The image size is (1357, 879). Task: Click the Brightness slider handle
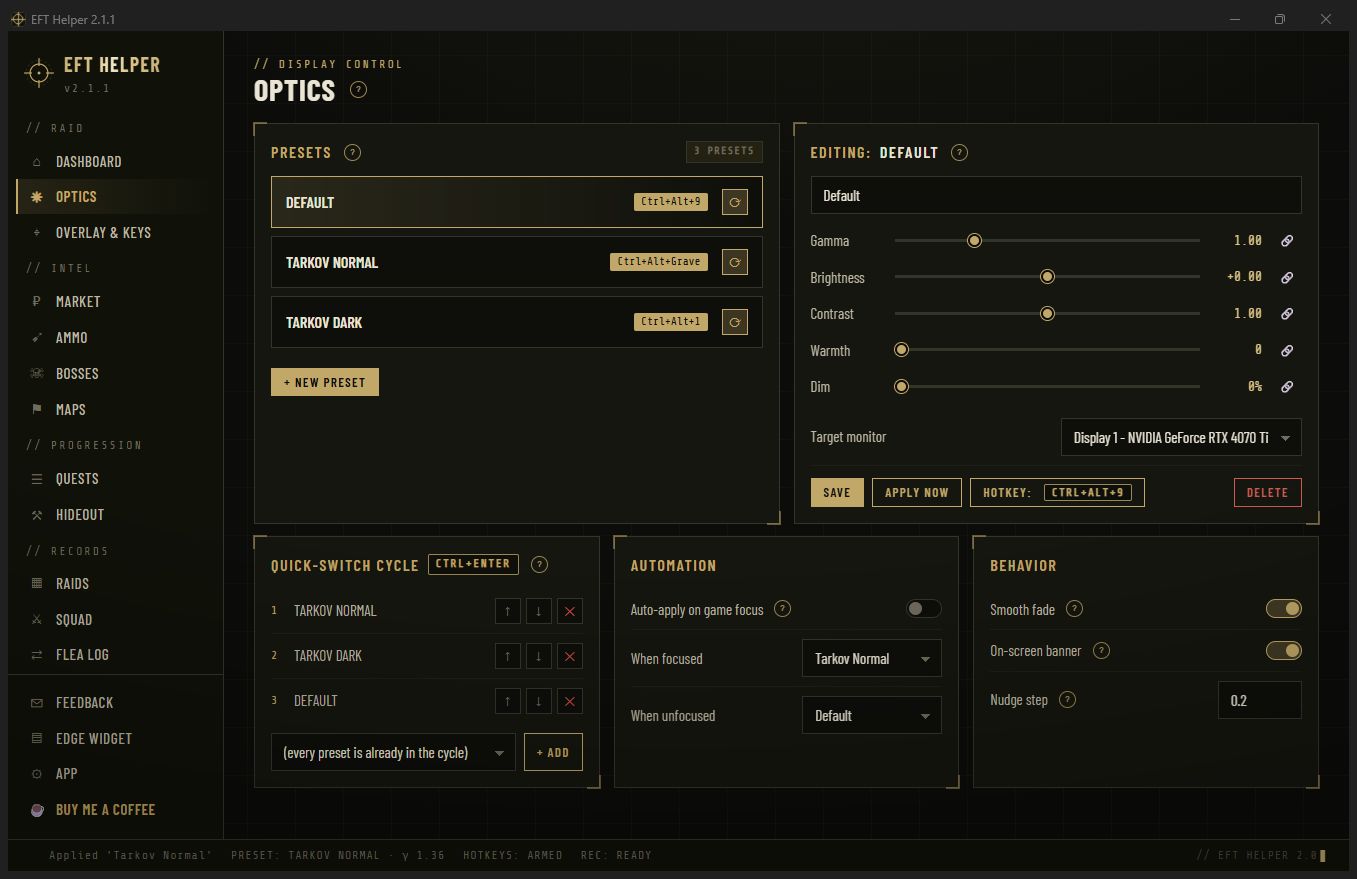(x=1047, y=277)
